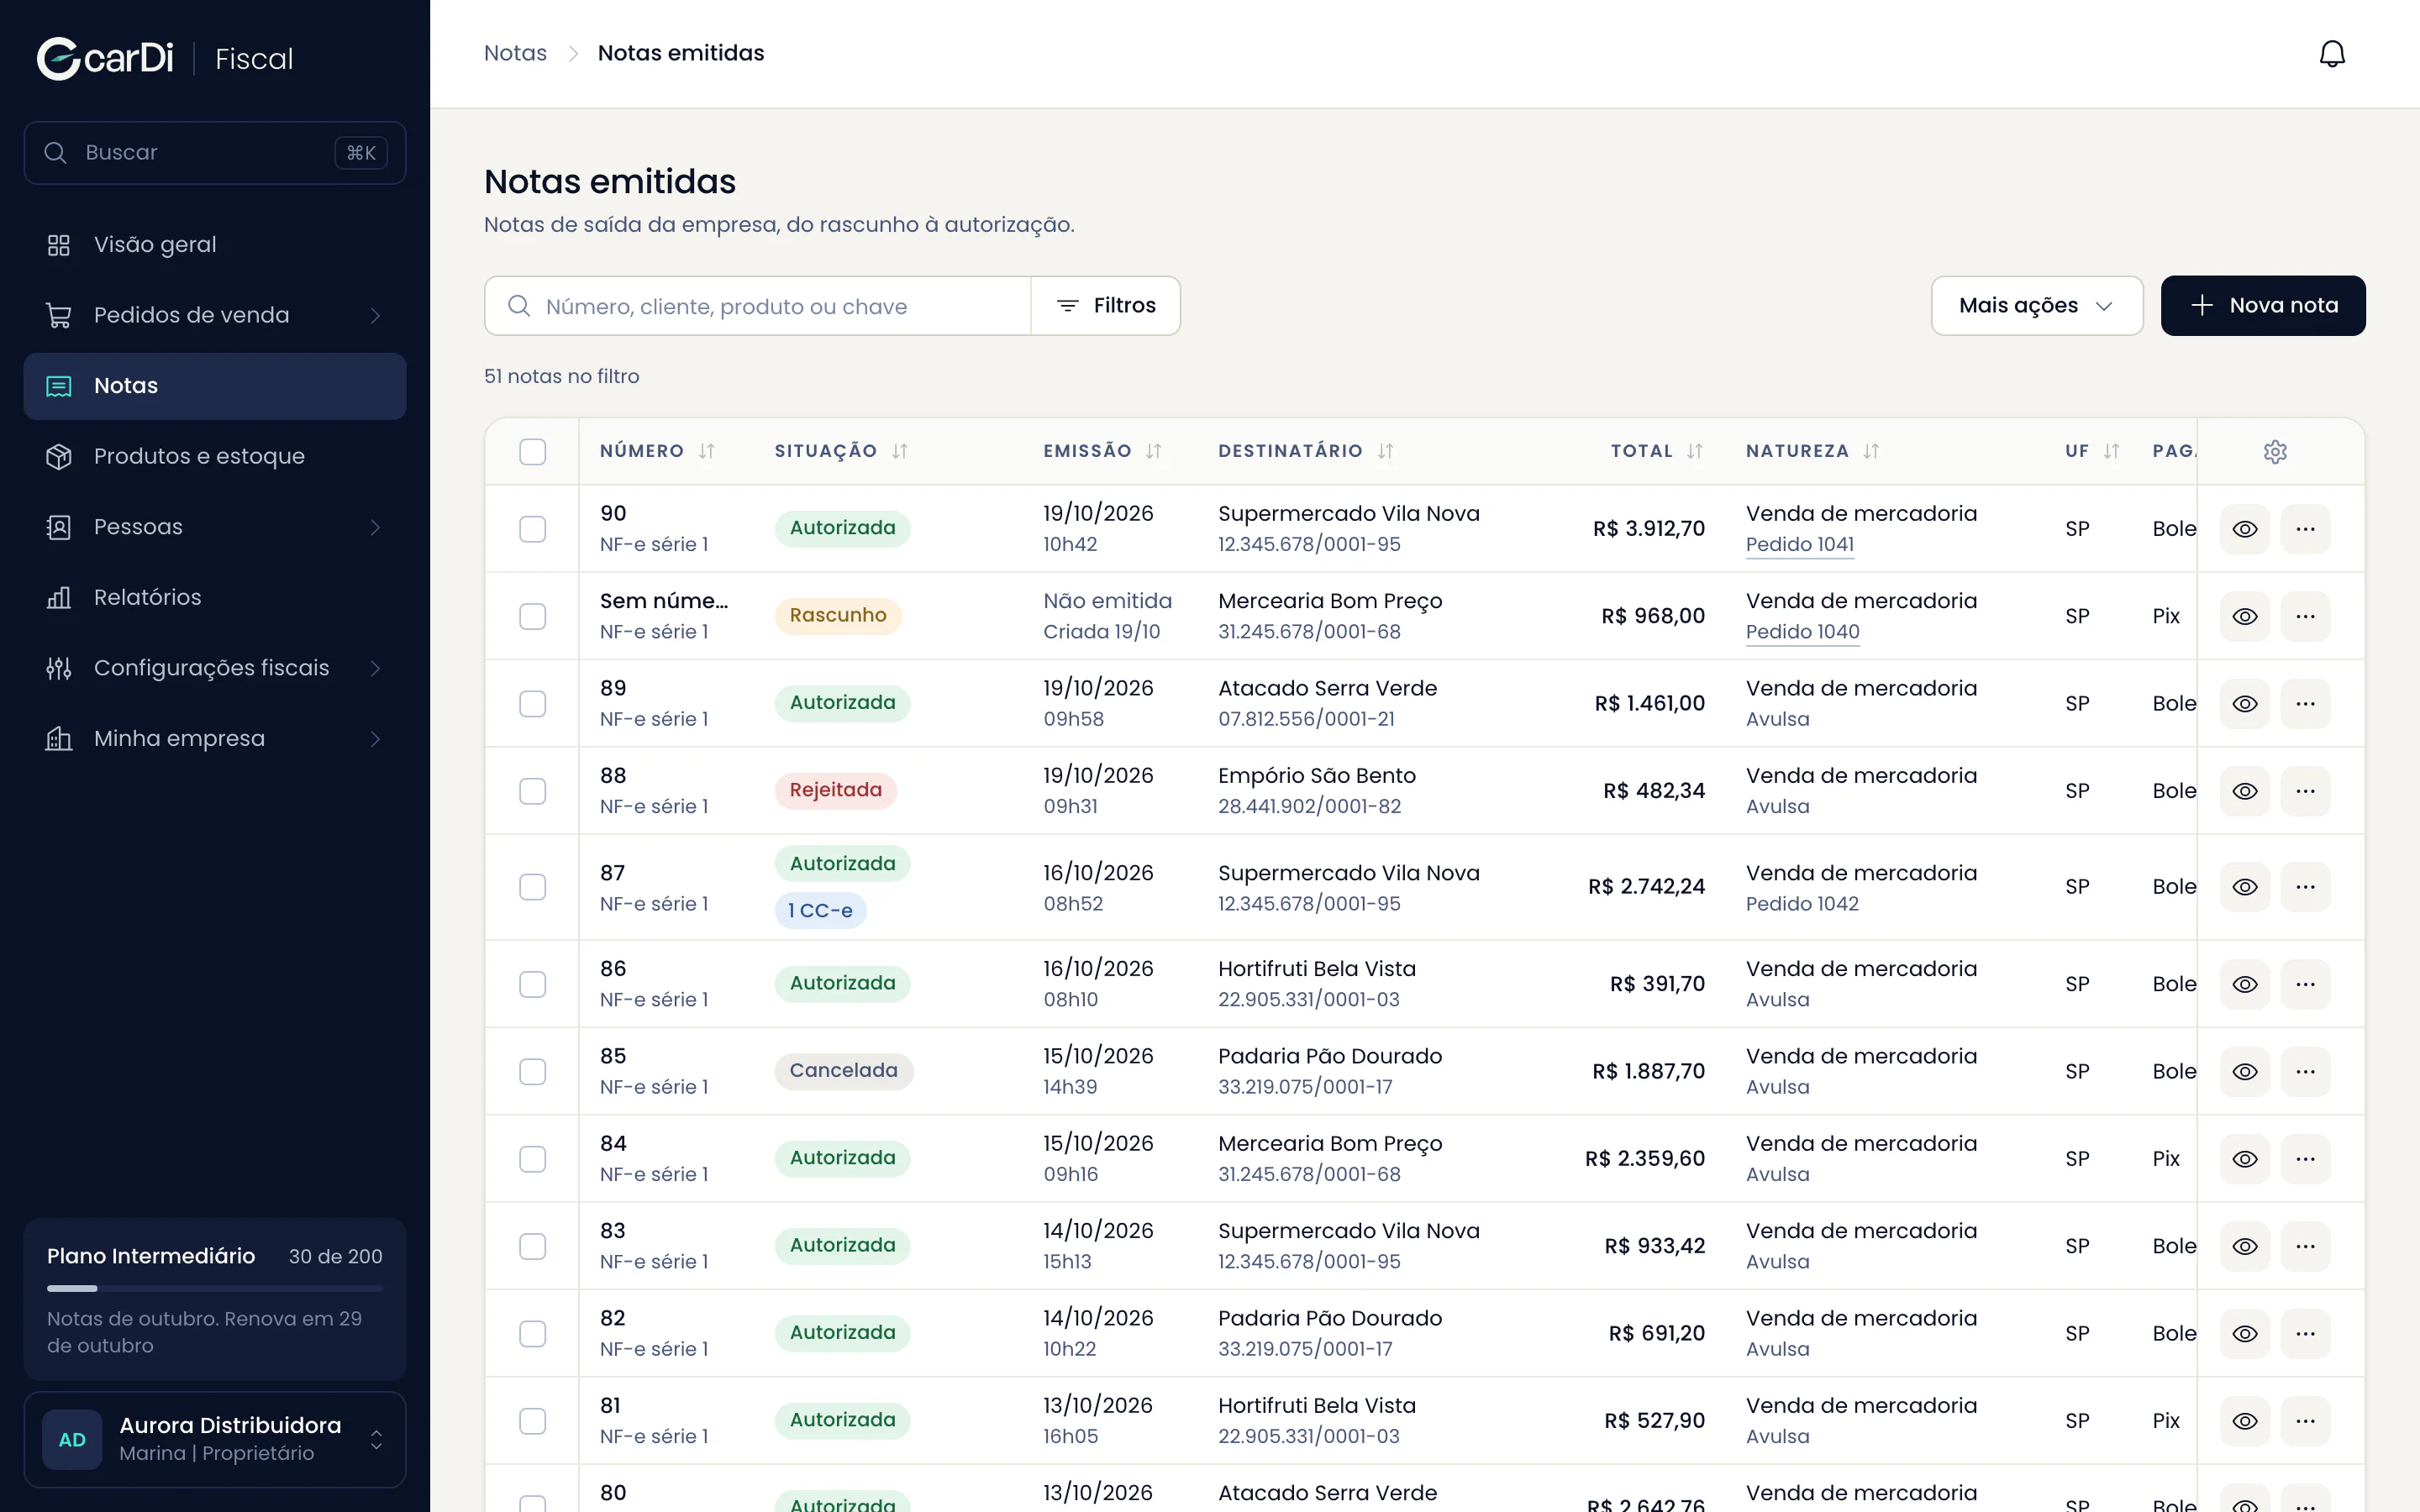Check the box for note 90

pyautogui.click(x=533, y=529)
